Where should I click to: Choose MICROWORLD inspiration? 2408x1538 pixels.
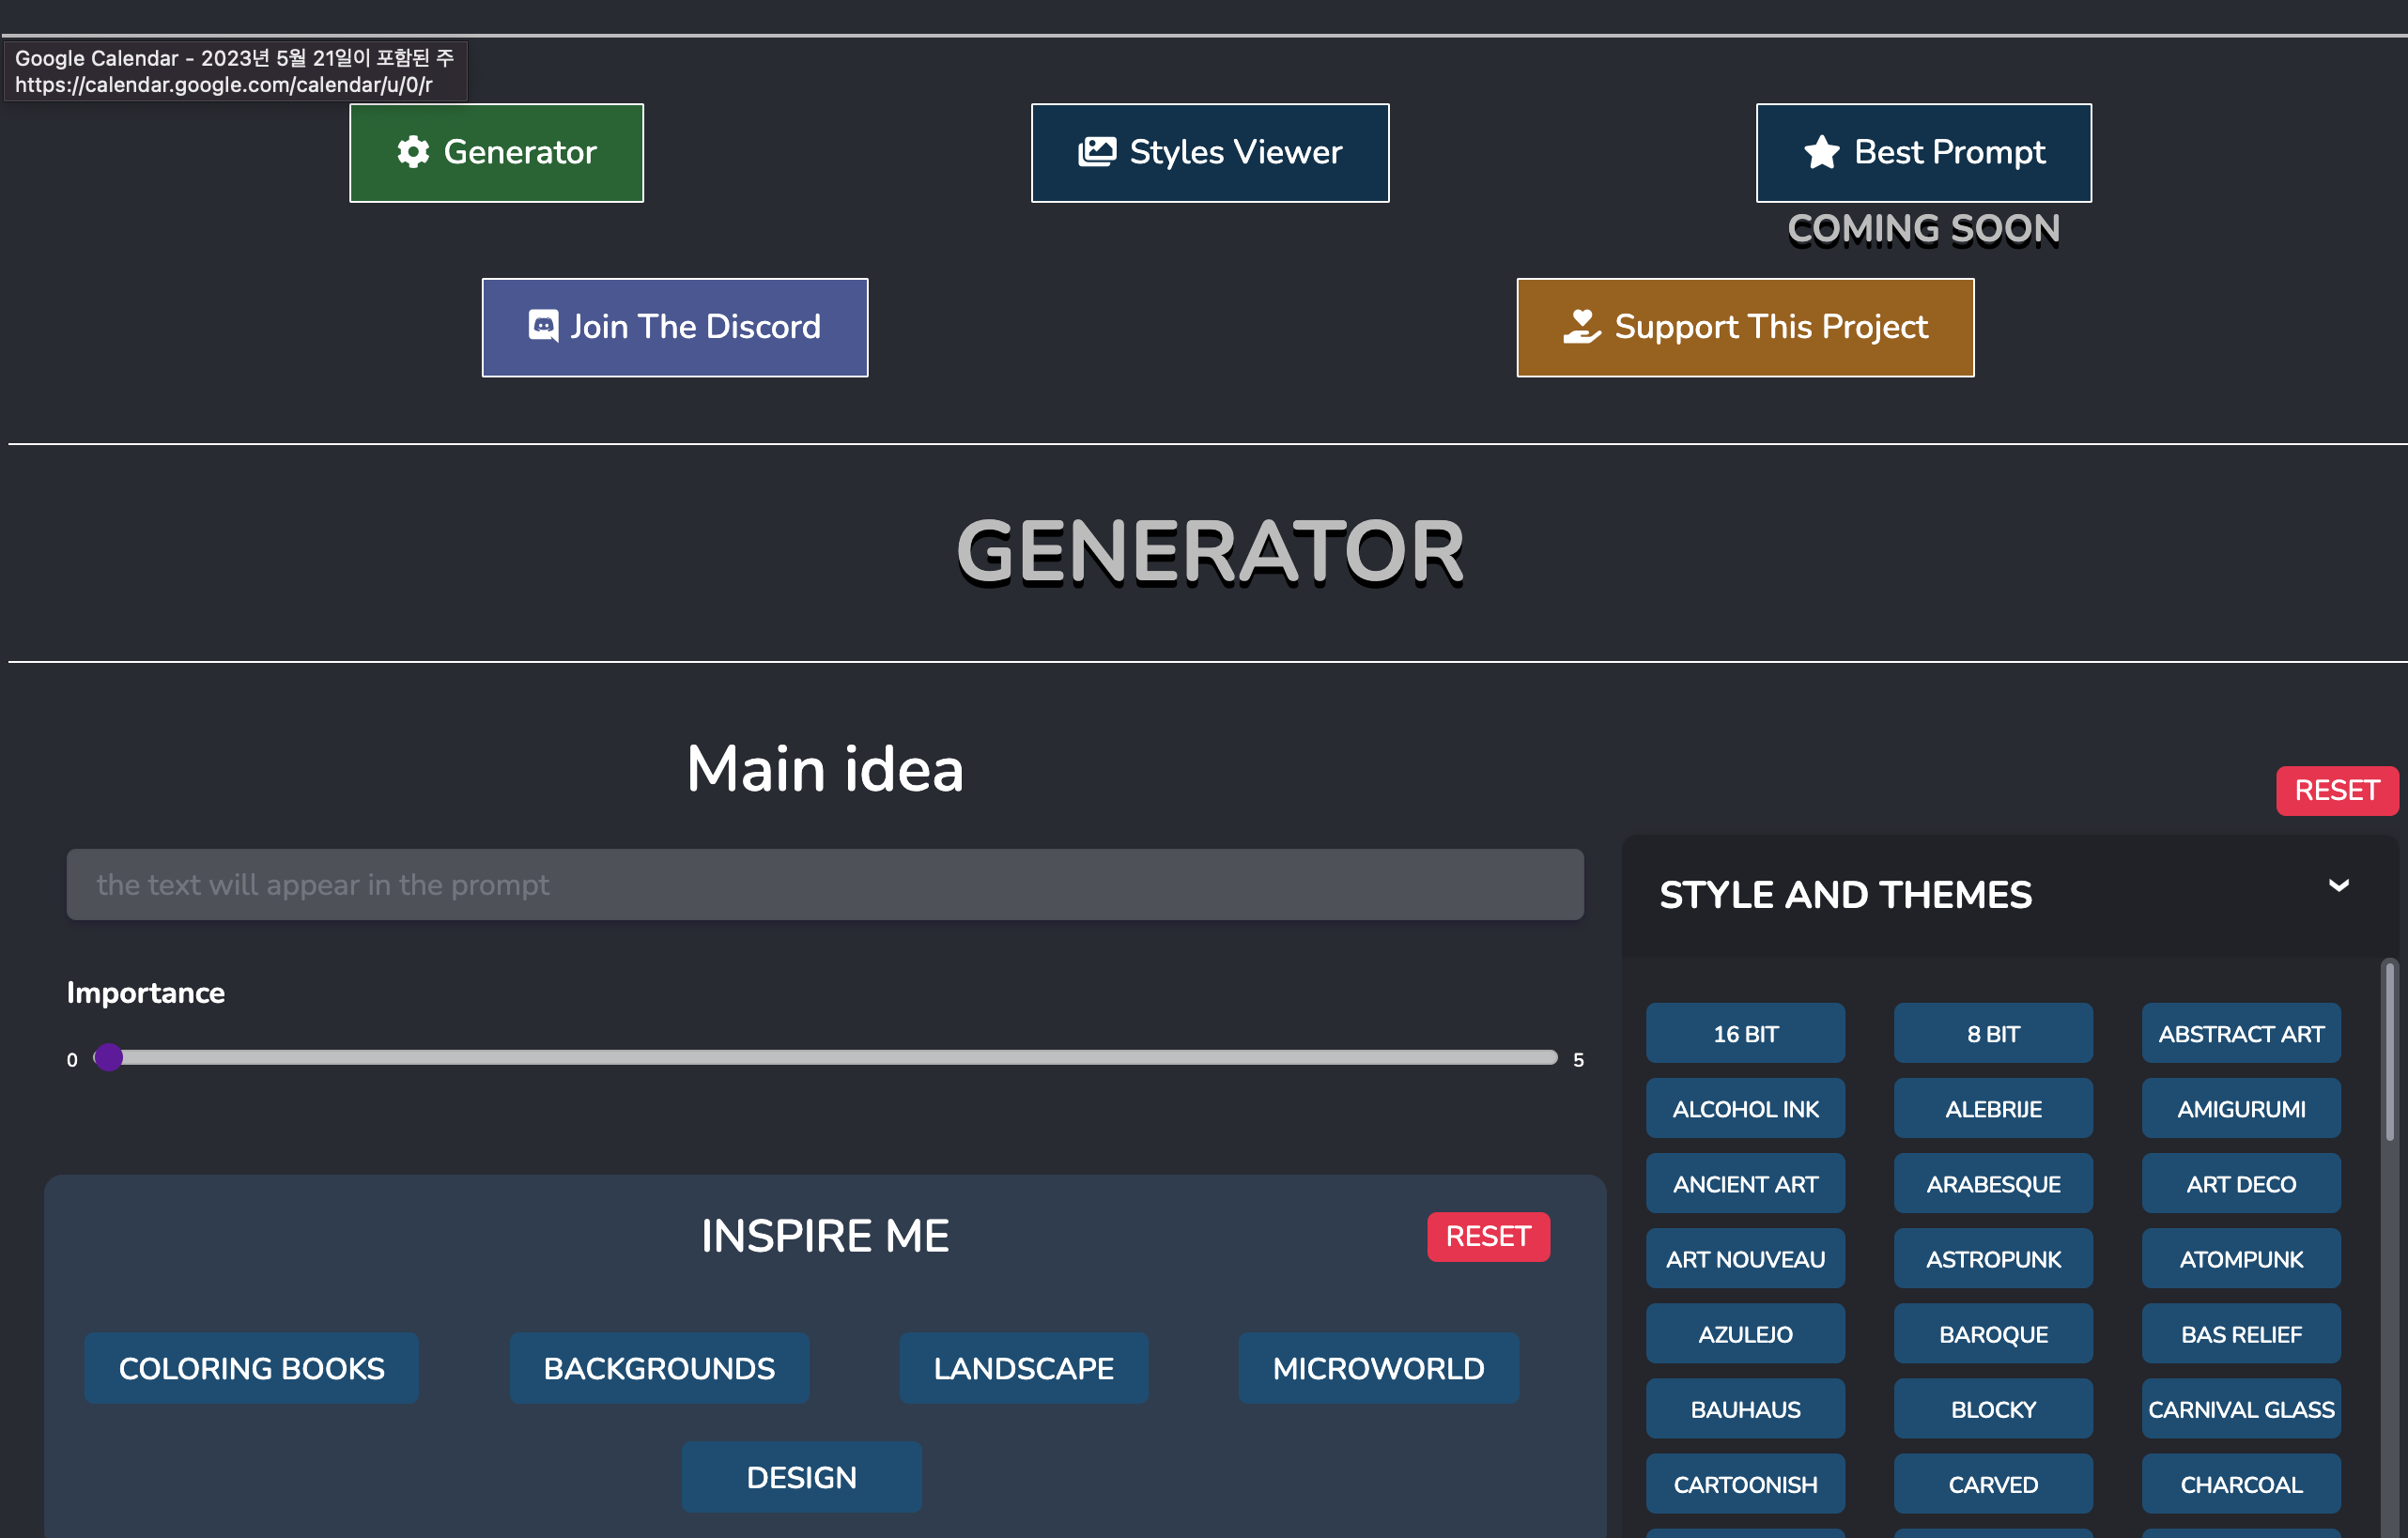tap(1378, 1368)
